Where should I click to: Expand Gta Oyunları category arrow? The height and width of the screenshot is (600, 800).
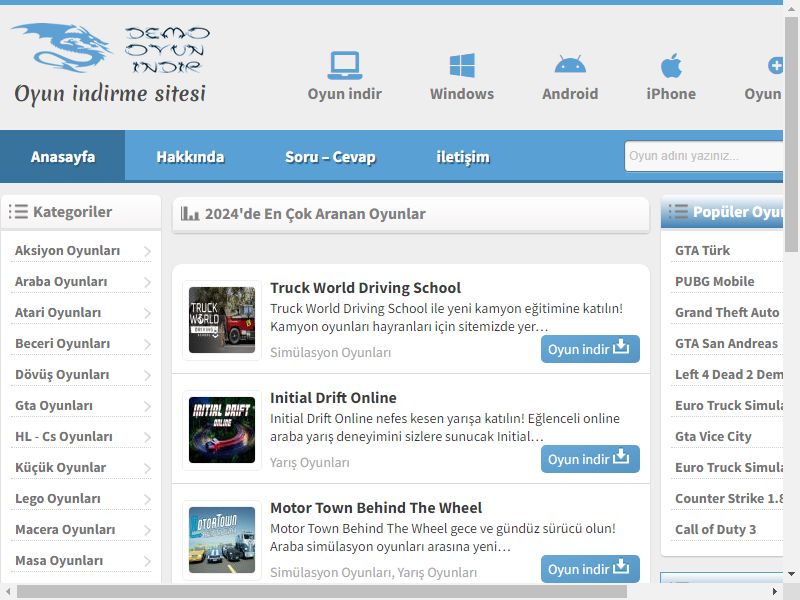tap(147, 406)
